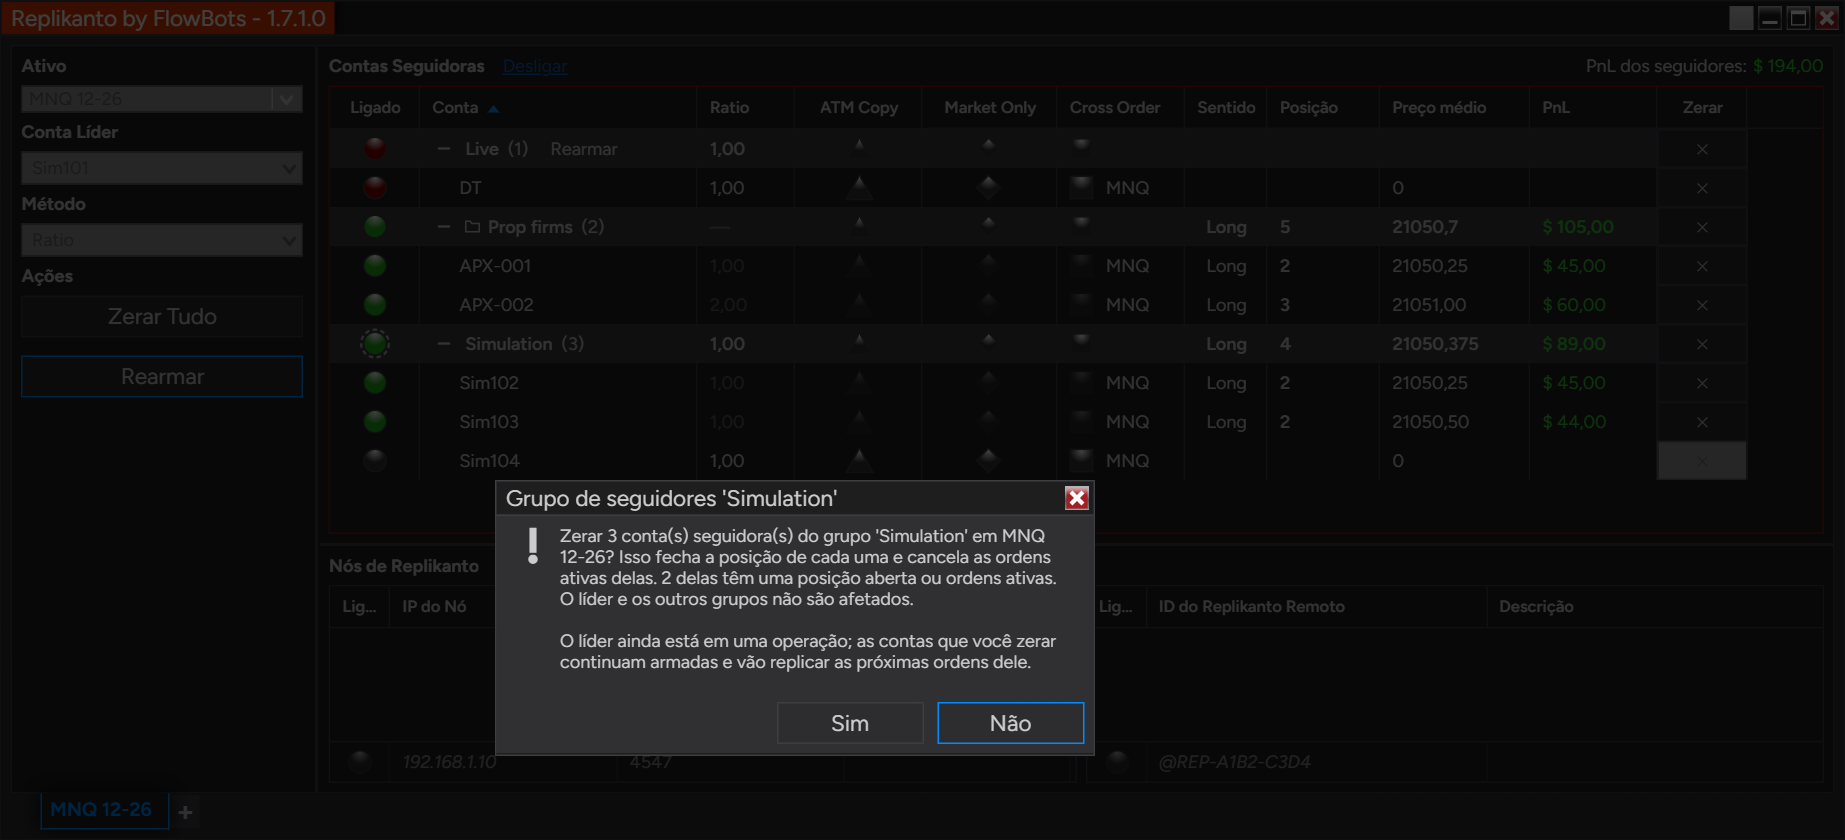Viewport: 1845px width, 840px height.
Task: Open the Método dropdown showing Ratio
Action: (162, 240)
